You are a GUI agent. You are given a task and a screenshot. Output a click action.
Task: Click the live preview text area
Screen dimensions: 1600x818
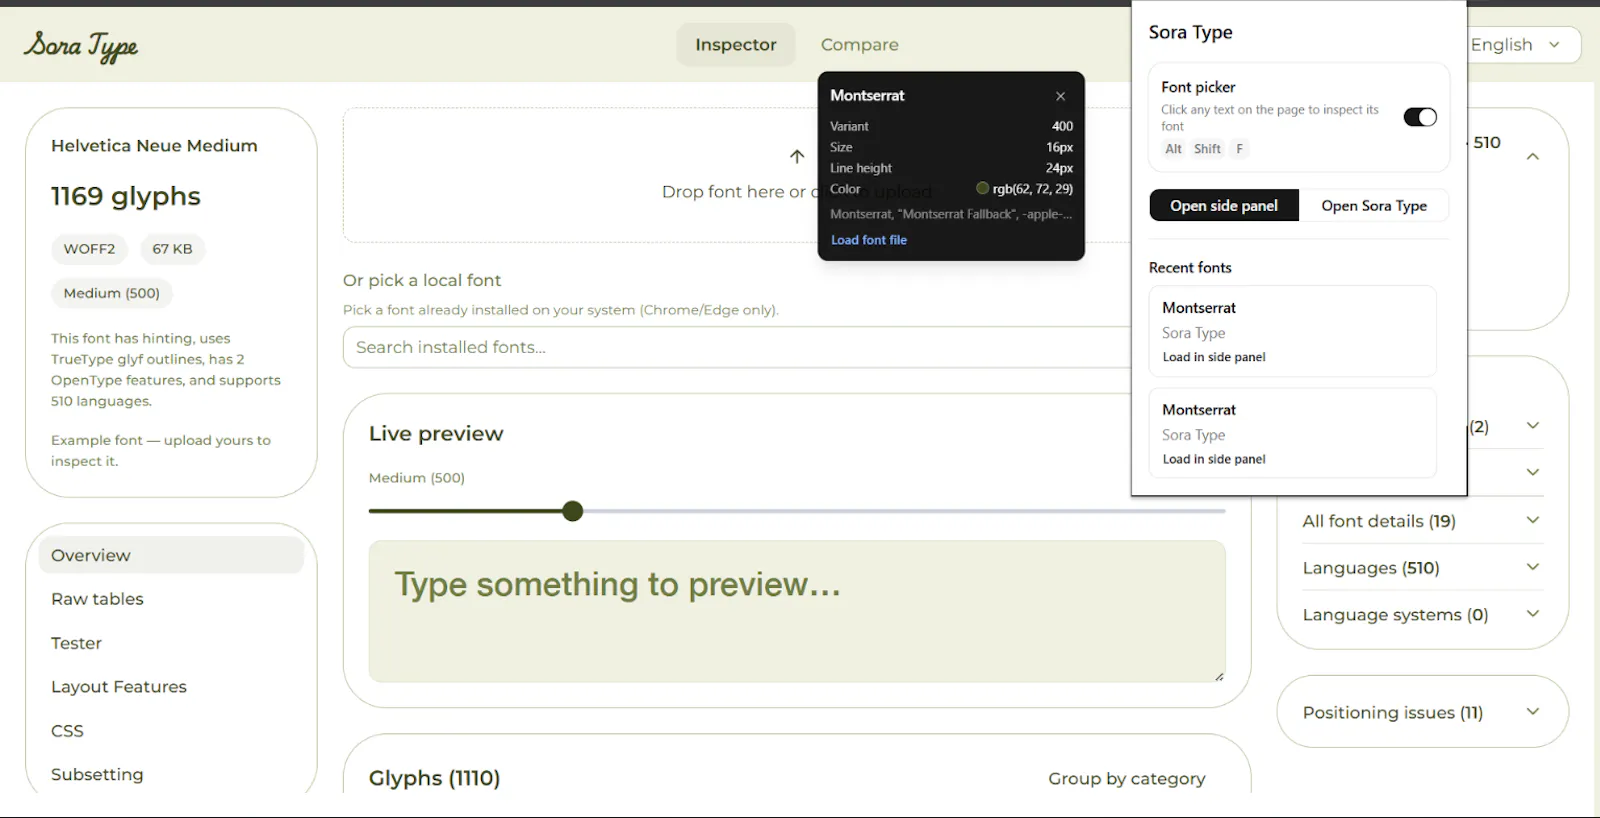pyautogui.click(x=797, y=611)
